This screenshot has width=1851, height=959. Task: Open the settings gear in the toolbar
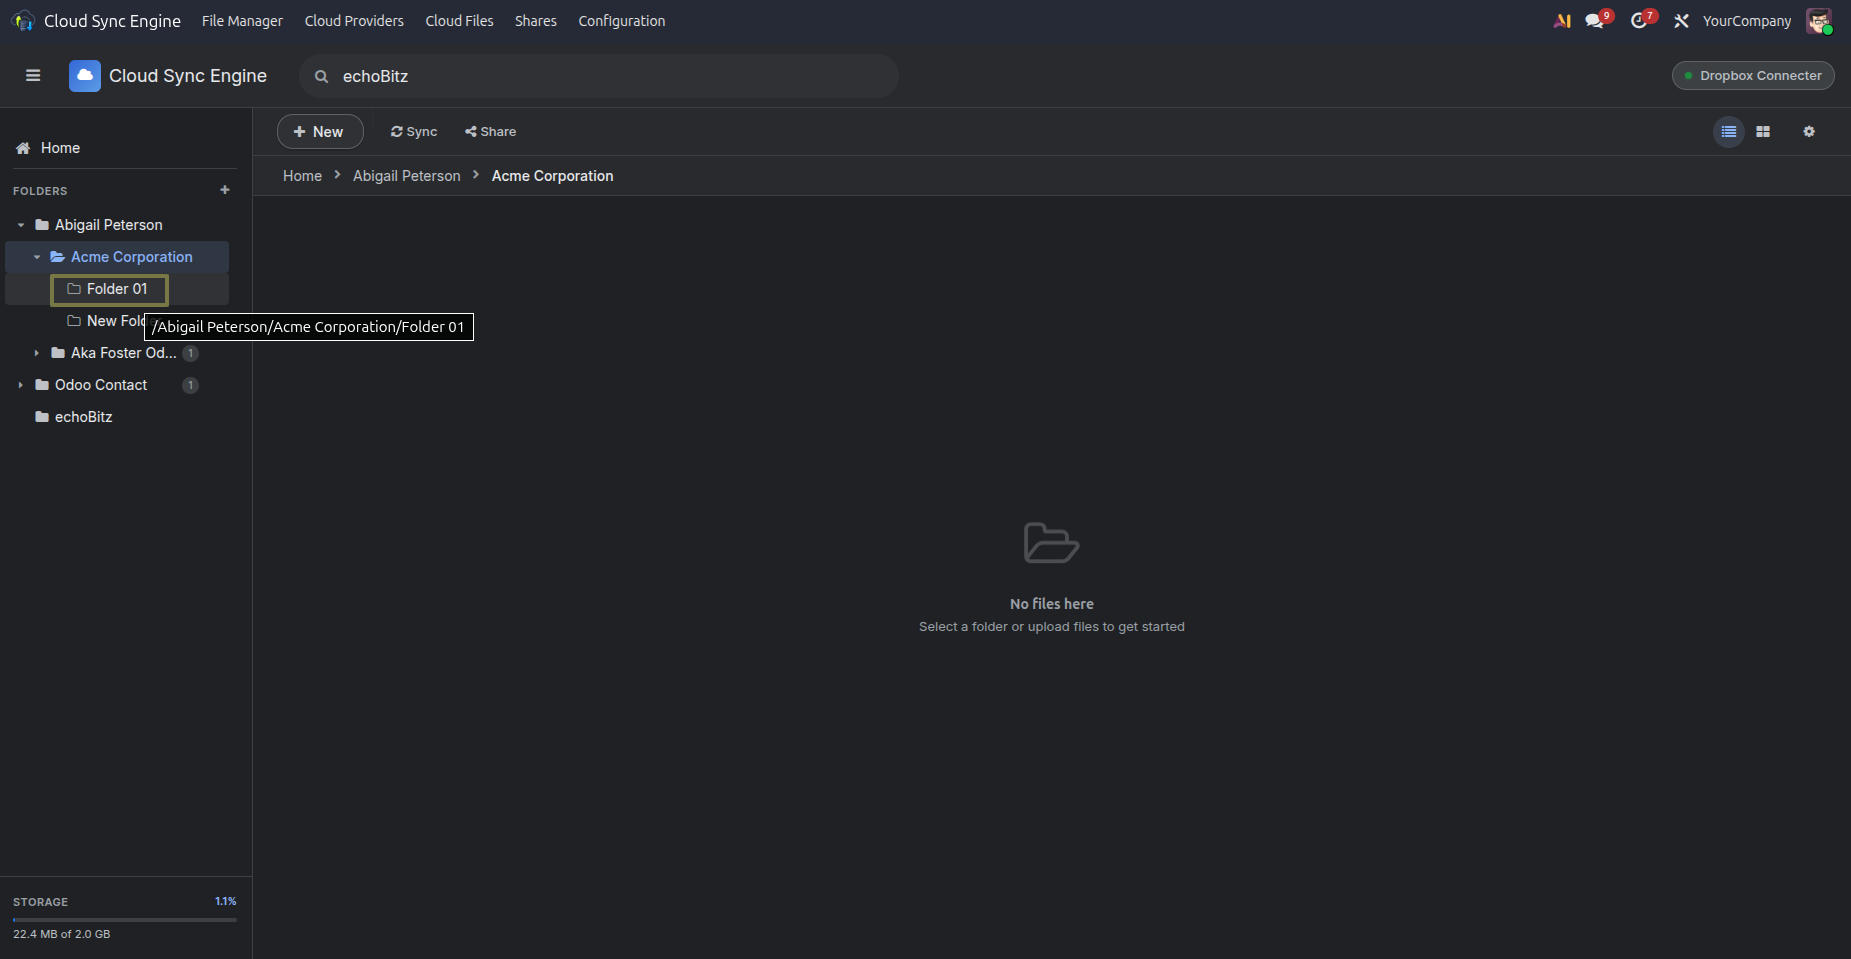(1809, 132)
